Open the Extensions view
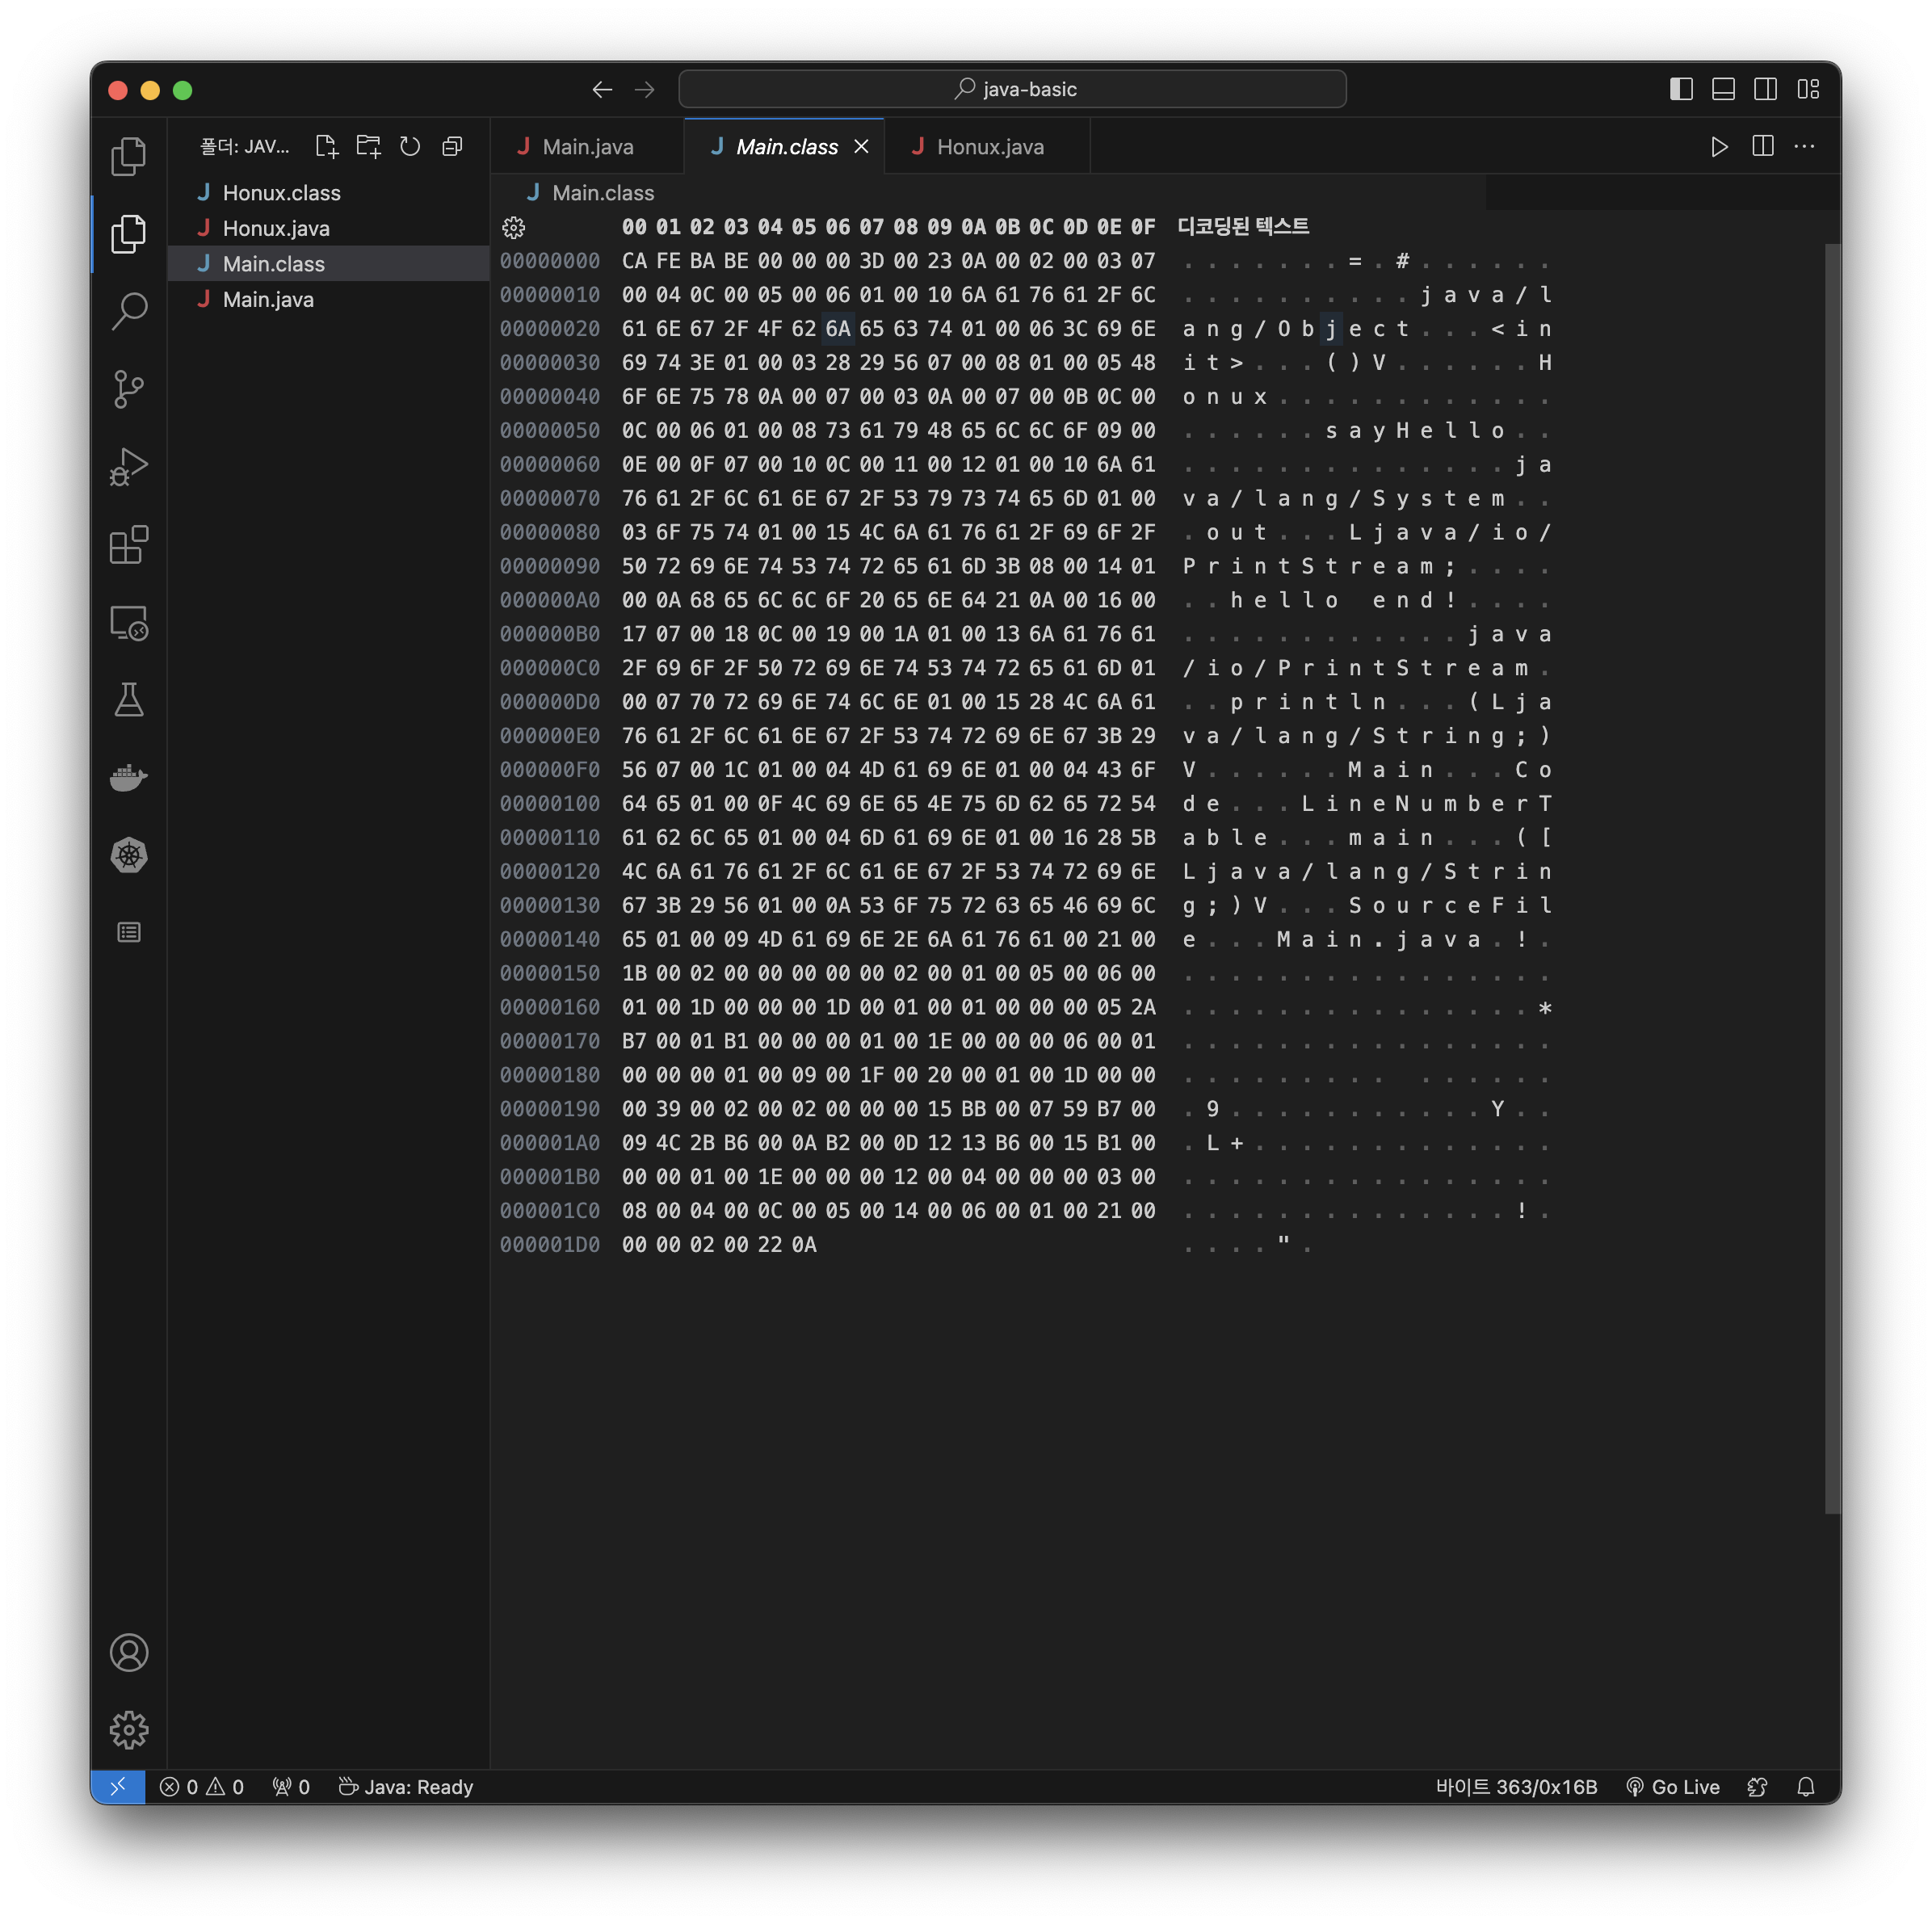Viewport: 1932px width, 1924px height. click(x=129, y=545)
